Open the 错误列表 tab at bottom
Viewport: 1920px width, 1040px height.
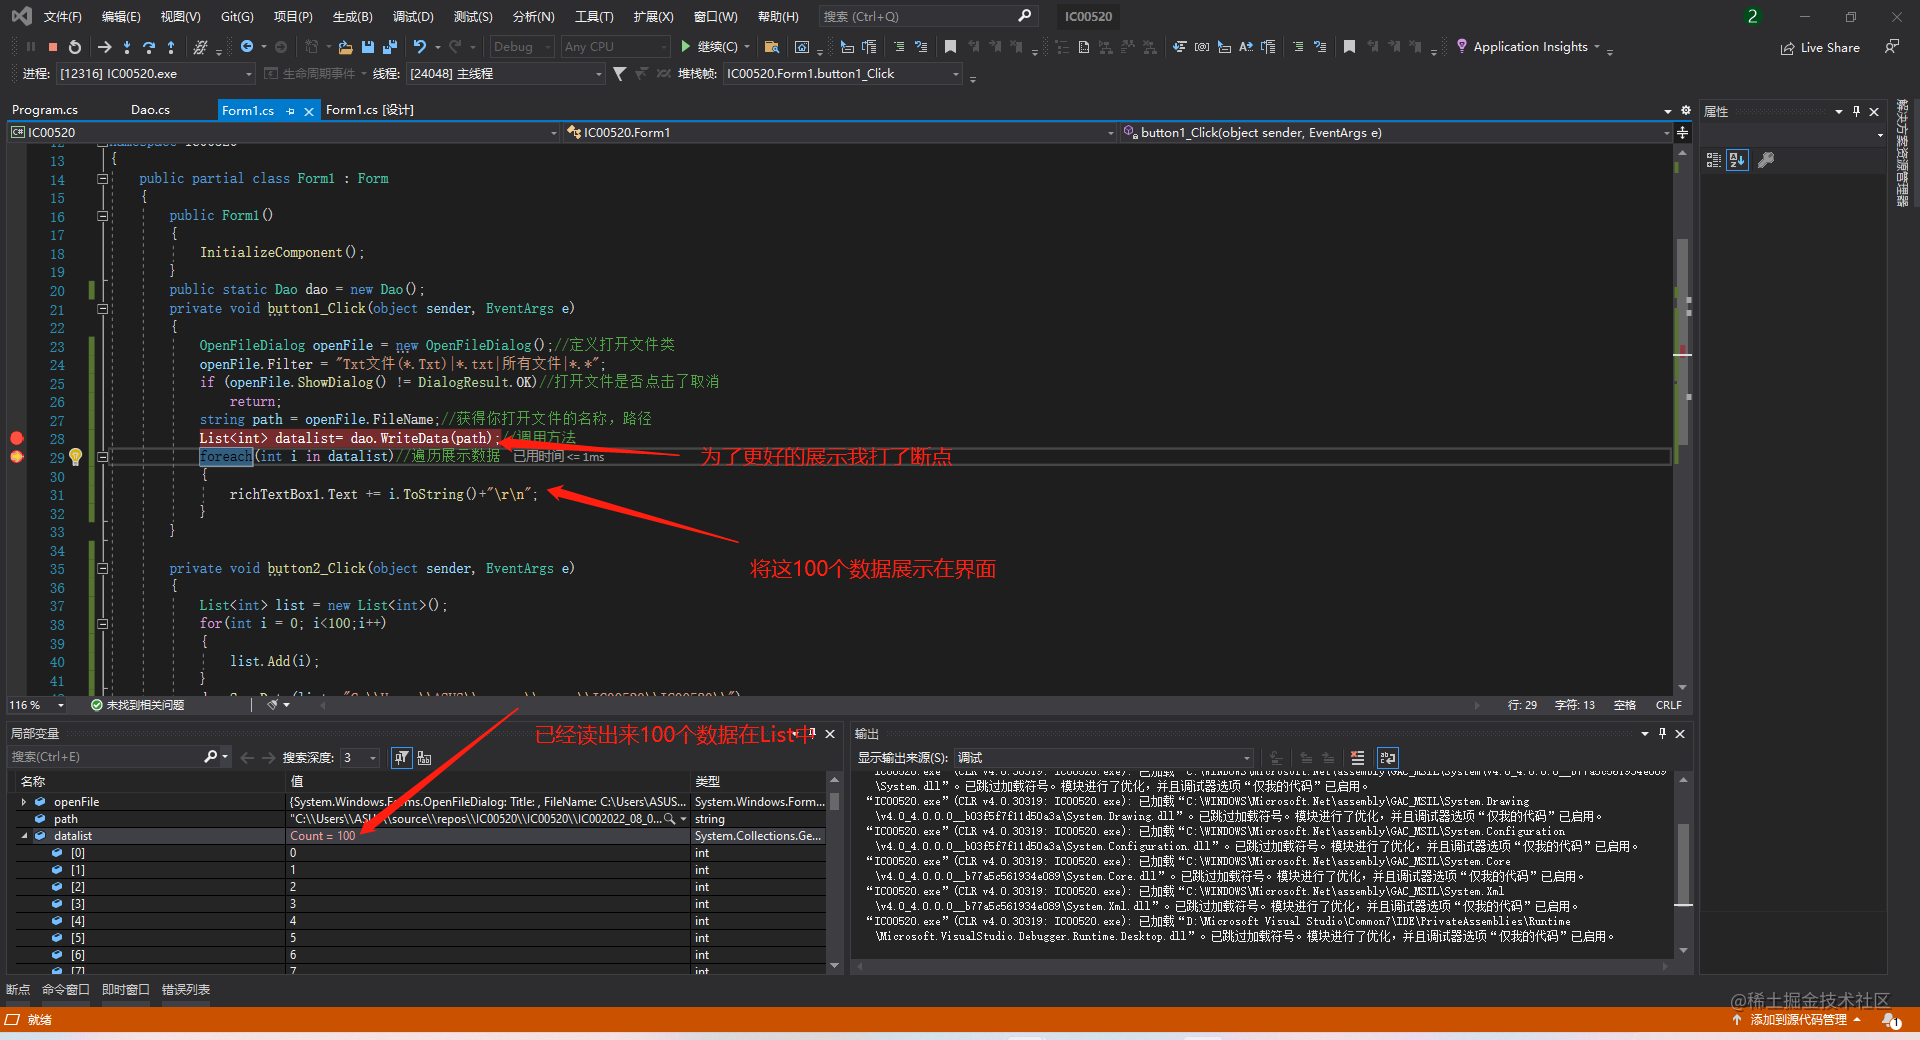pyautogui.click(x=186, y=990)
